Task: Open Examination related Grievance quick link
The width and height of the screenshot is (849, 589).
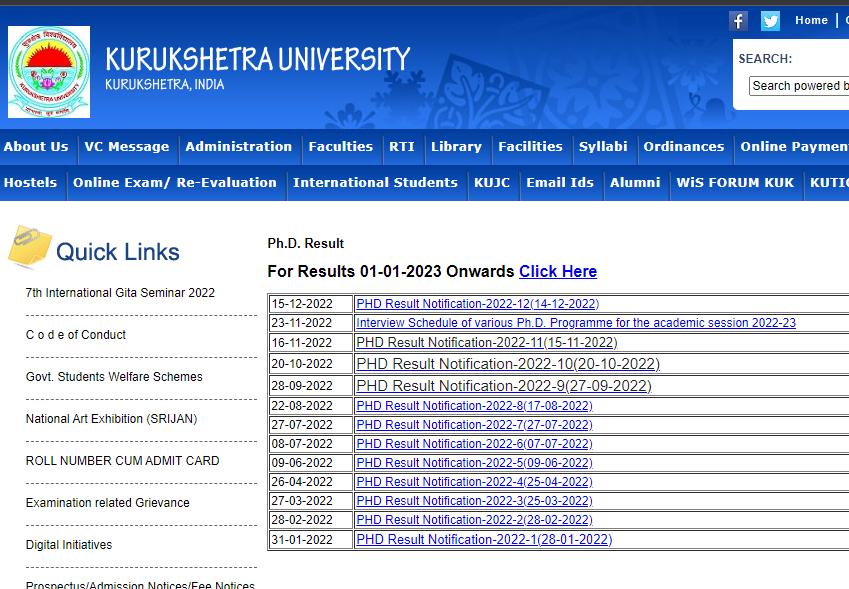Action: [x=108, y=503]
